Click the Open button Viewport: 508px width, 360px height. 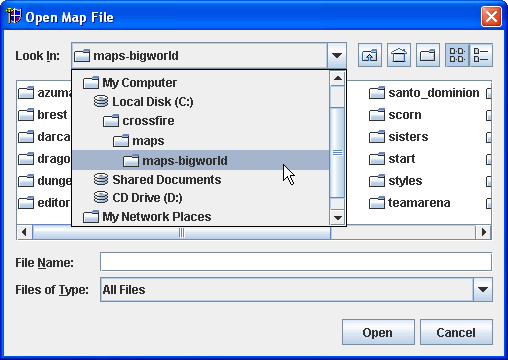378,332
